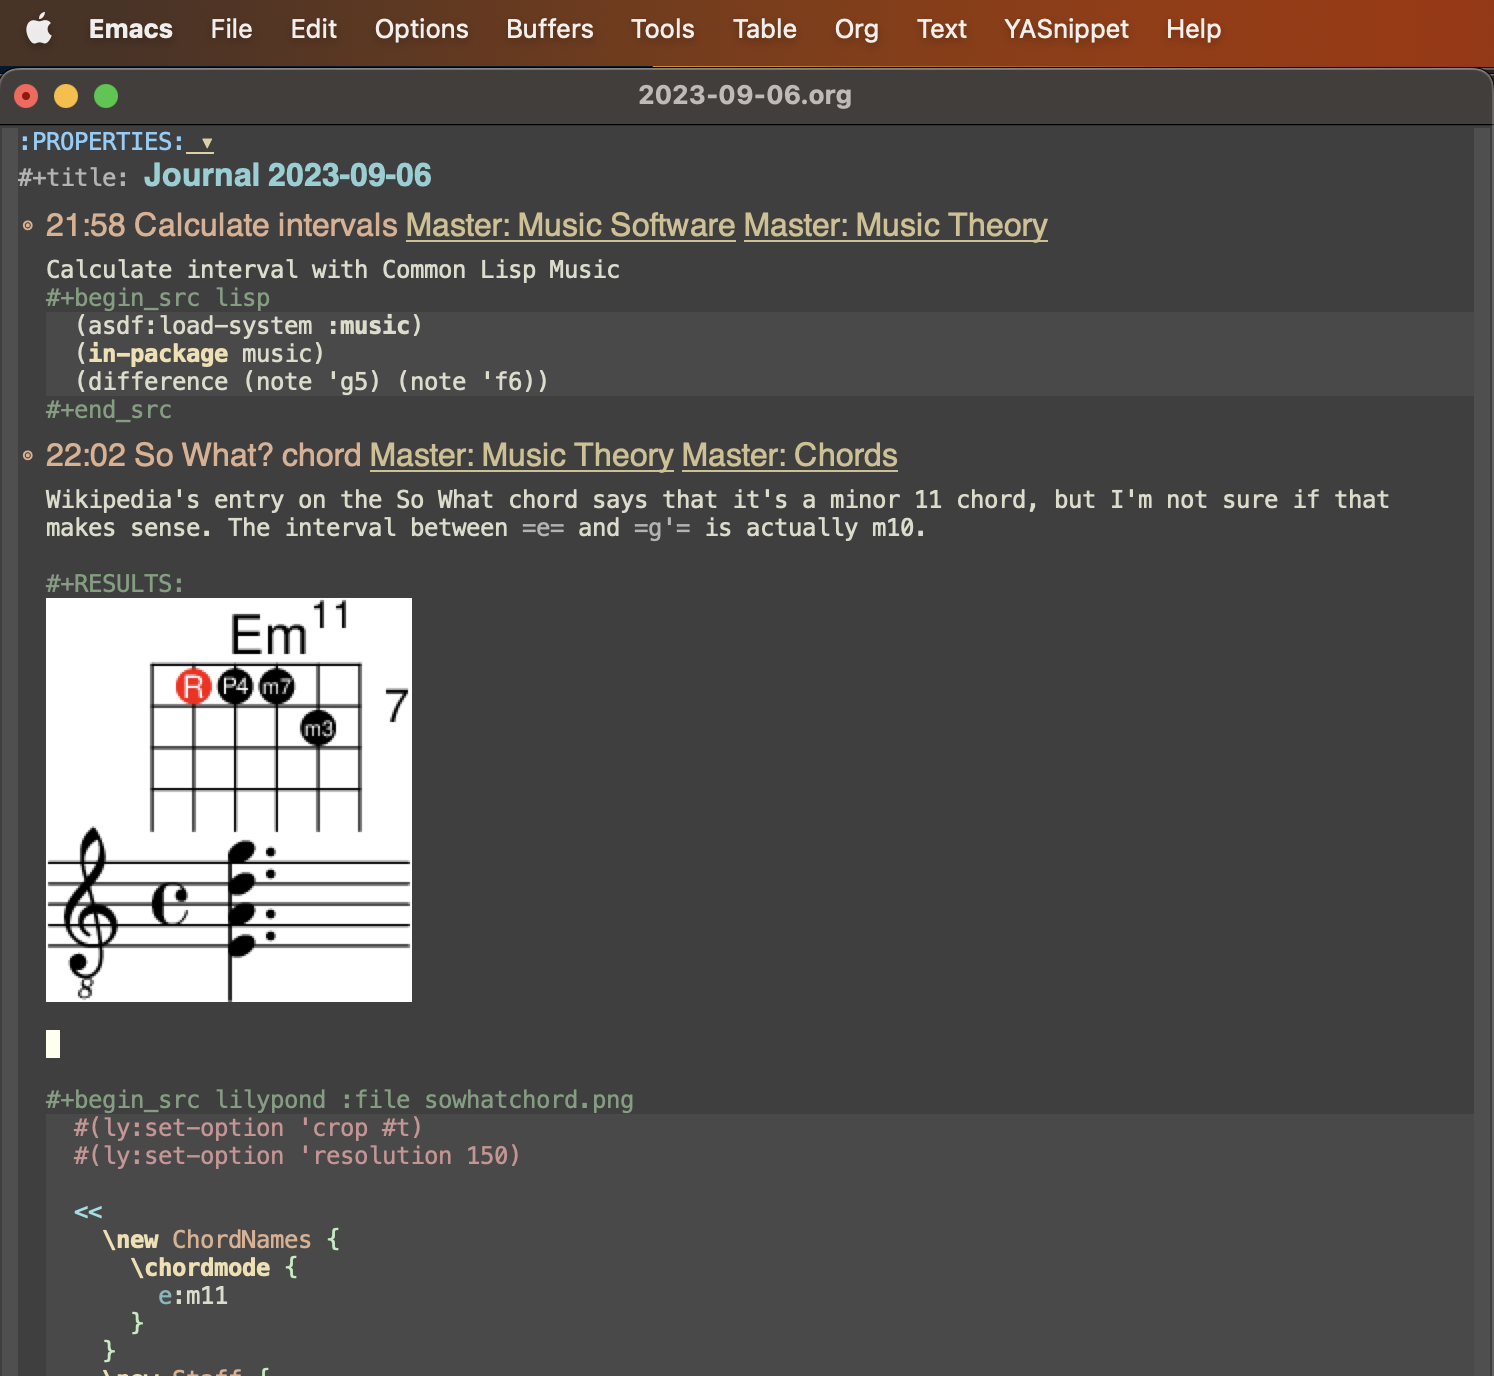Click the red R root dot in chord diagram
Image resolution: width=1494 pixels, height=1376 pixels.
point(193,687)
